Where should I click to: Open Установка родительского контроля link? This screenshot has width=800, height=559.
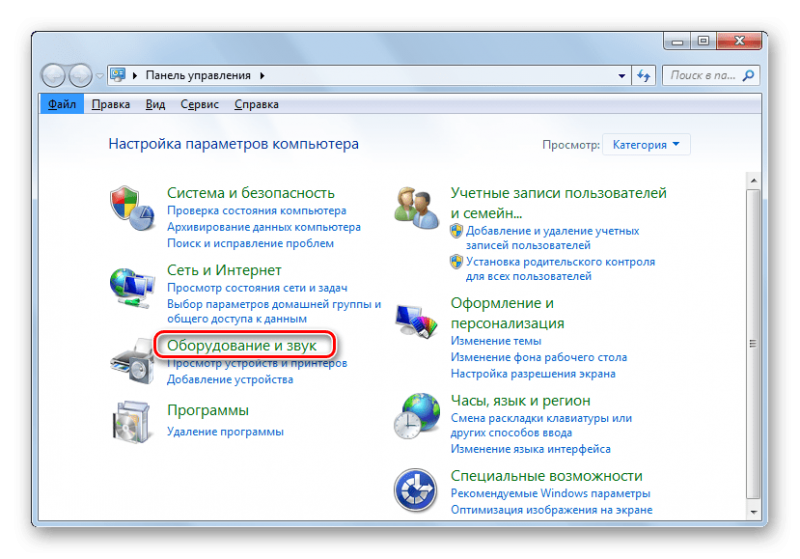coord(560,269)
